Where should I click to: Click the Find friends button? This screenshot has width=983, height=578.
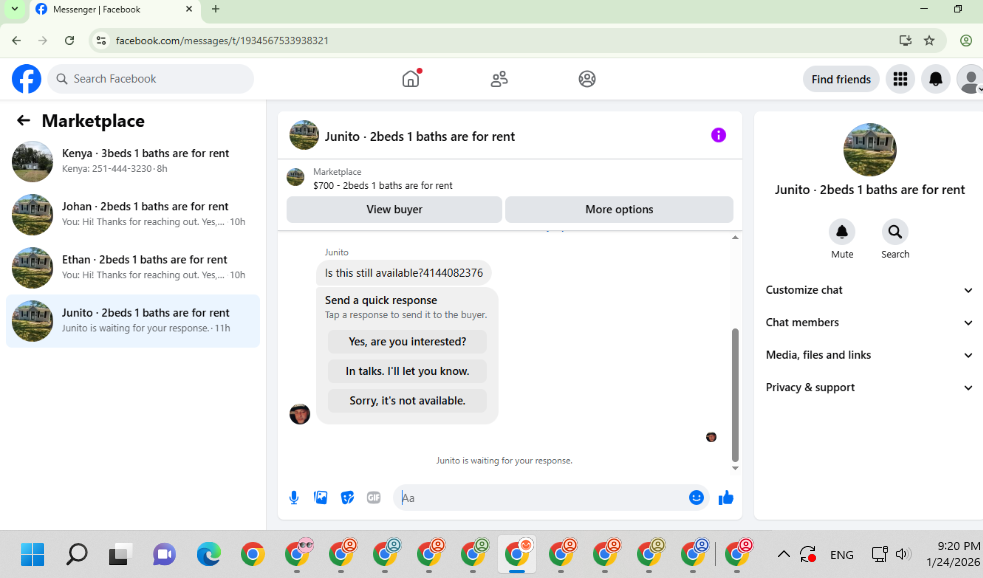coord(841,79)
